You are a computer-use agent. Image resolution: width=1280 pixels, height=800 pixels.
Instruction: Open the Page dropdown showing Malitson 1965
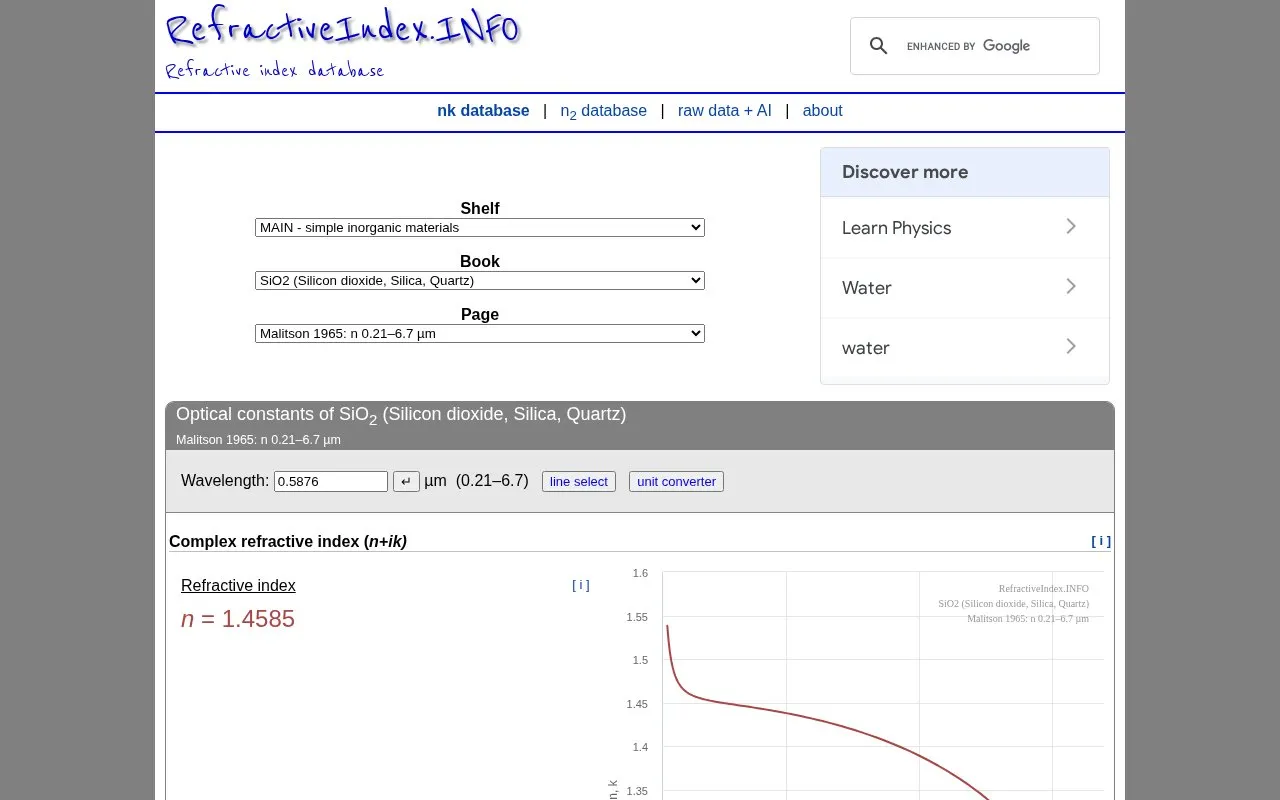tap(480, 334)
